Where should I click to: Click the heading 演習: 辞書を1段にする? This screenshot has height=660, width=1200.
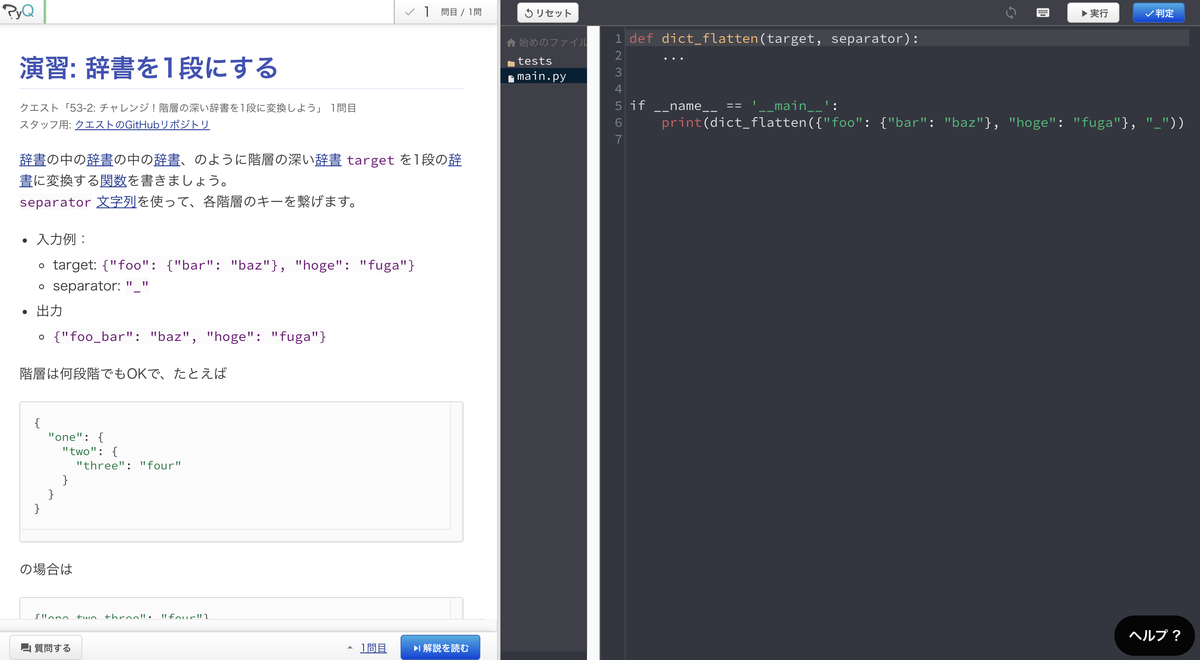[149, 68]
